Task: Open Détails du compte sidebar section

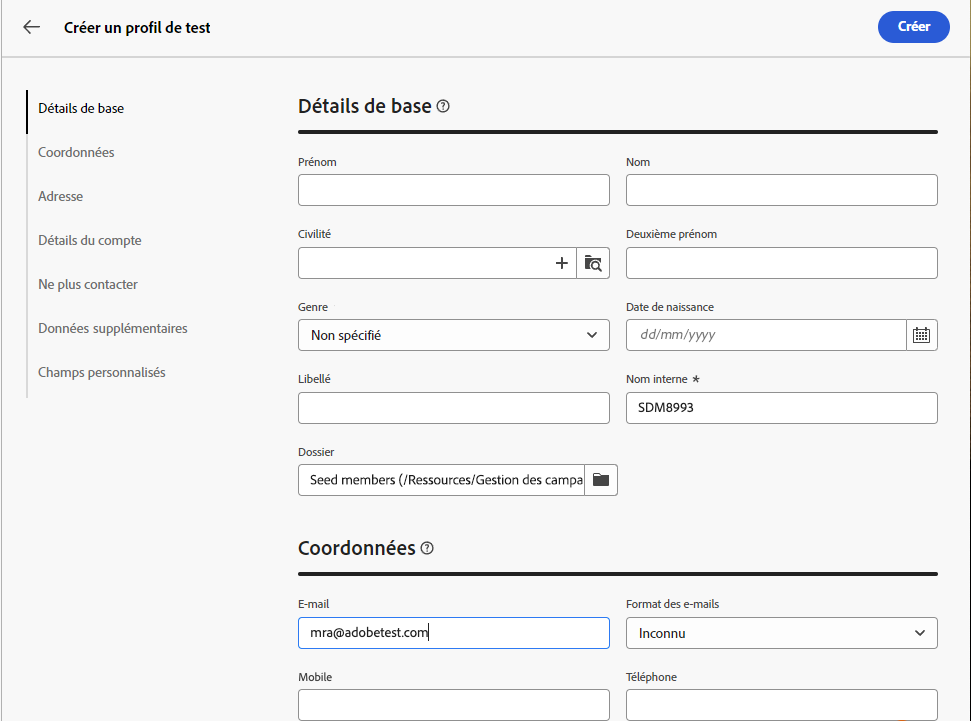Action: click(89, 240)
